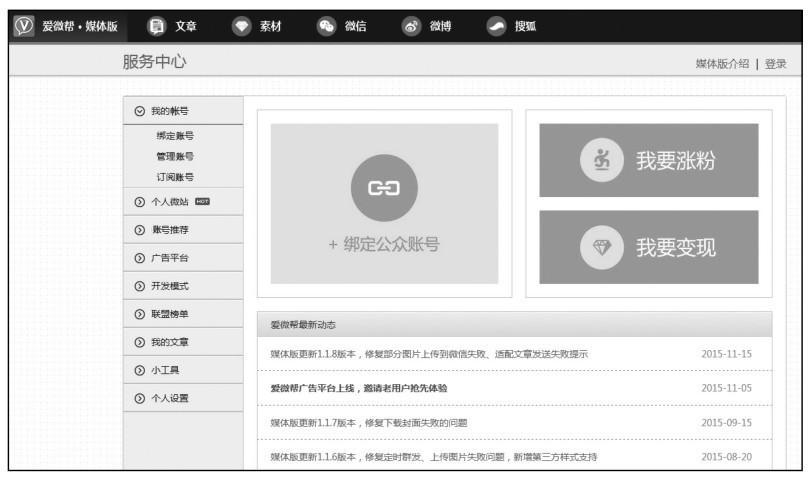Click the 微博 icon in top bar

(x=411, y=26)
